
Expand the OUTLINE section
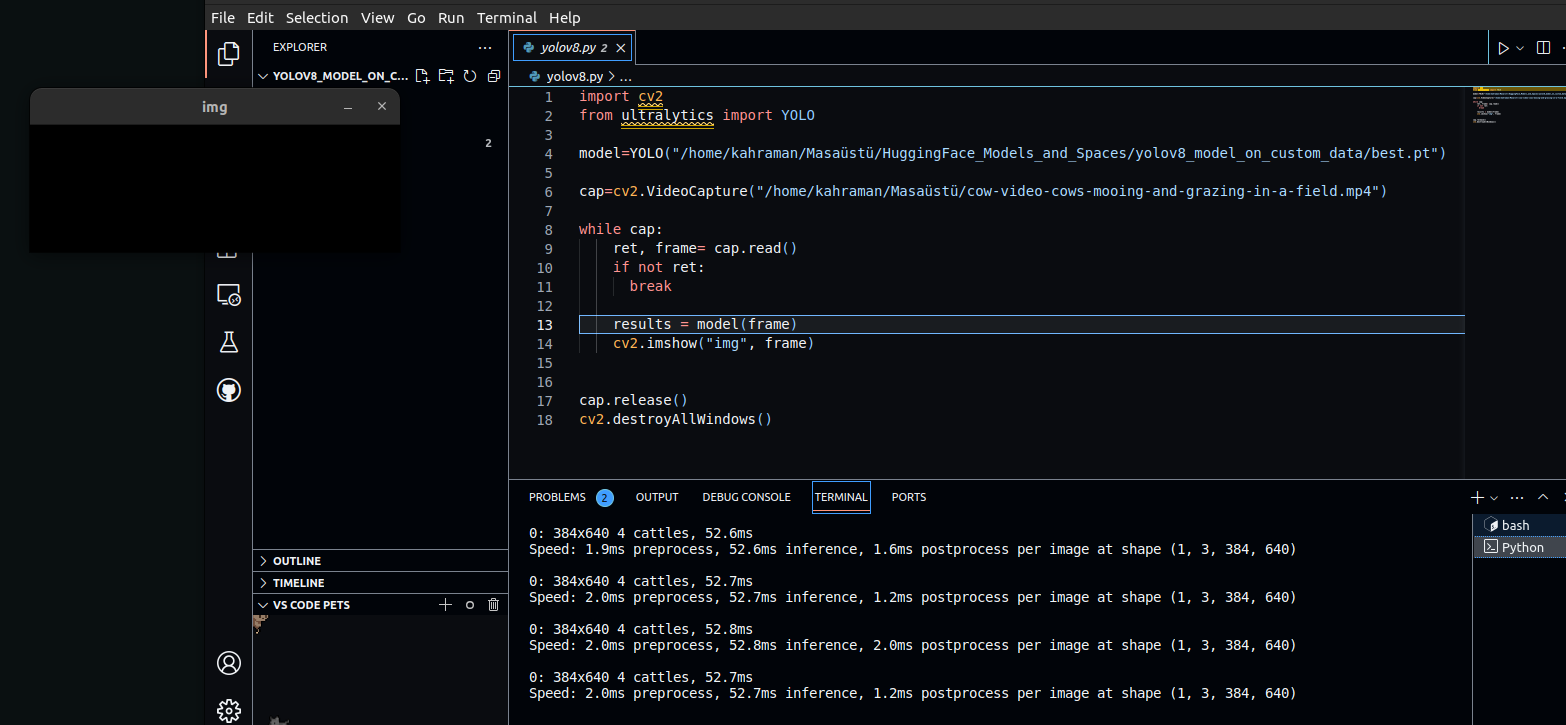click(296, 561)
